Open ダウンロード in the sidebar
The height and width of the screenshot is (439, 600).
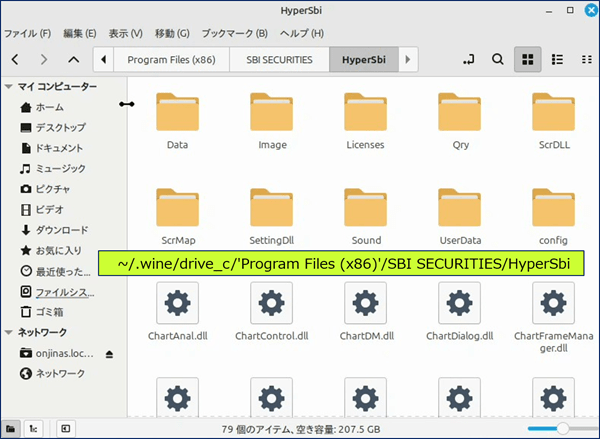54,230
